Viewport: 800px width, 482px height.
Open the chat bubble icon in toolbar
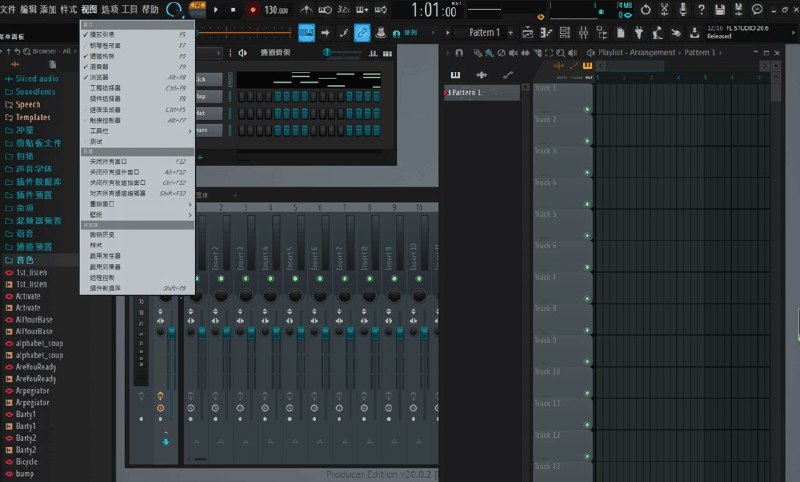[757, 9]
